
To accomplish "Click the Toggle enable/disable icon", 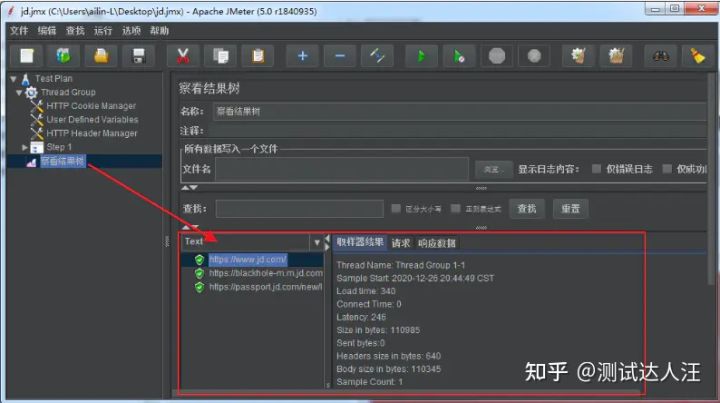I will click(x=377, y=56).
